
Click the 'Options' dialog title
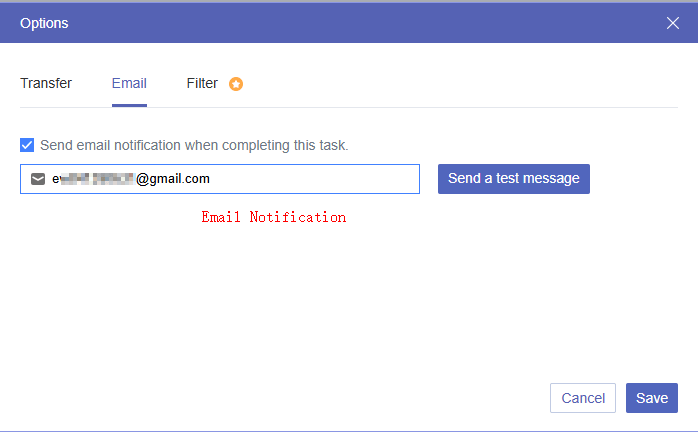[45, 22]
